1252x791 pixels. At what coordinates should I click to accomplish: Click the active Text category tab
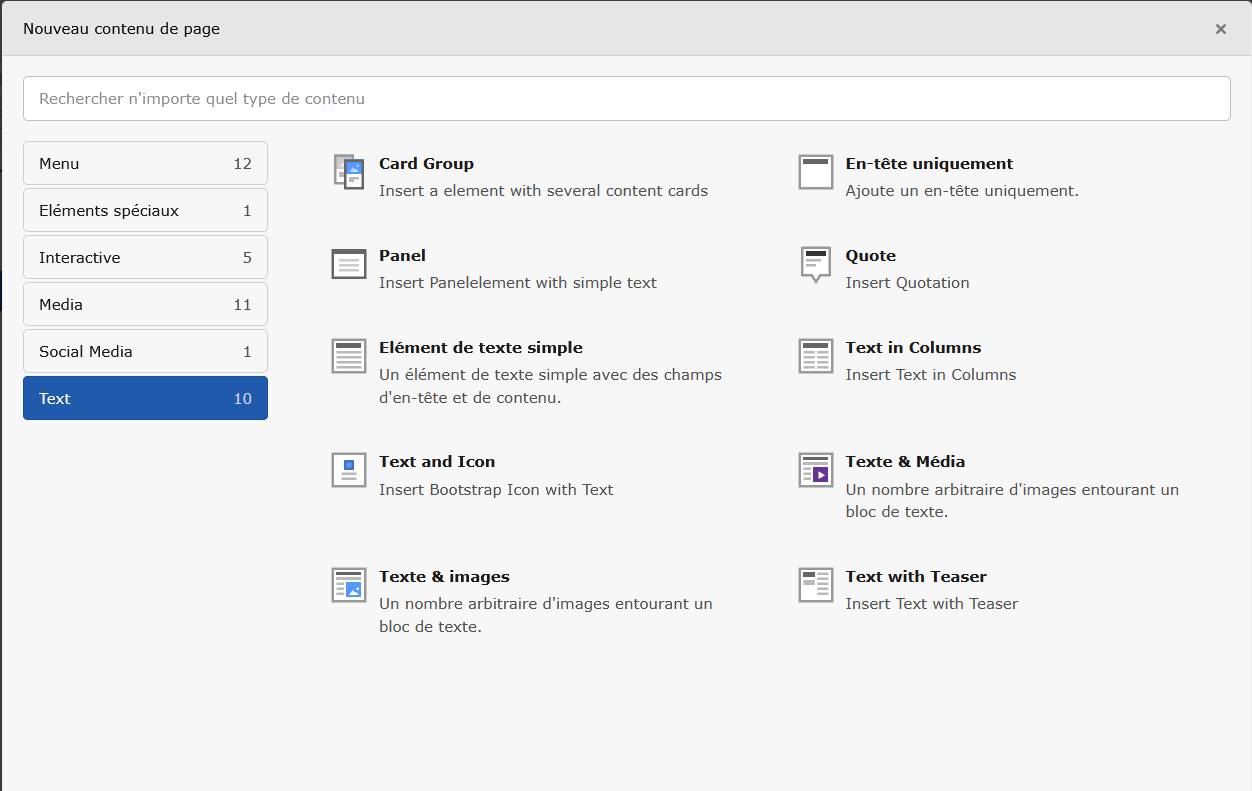tap(145, 398)
